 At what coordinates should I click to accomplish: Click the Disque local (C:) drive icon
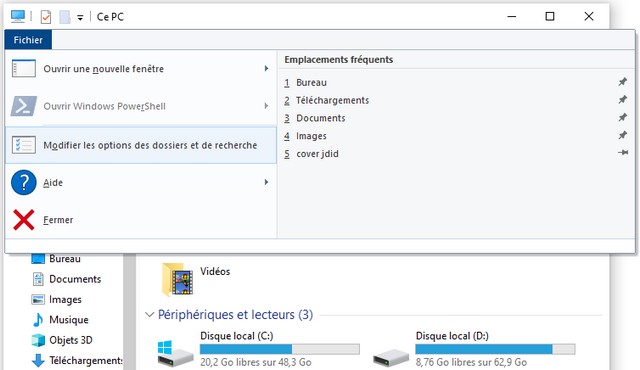(x=176, y=353)
